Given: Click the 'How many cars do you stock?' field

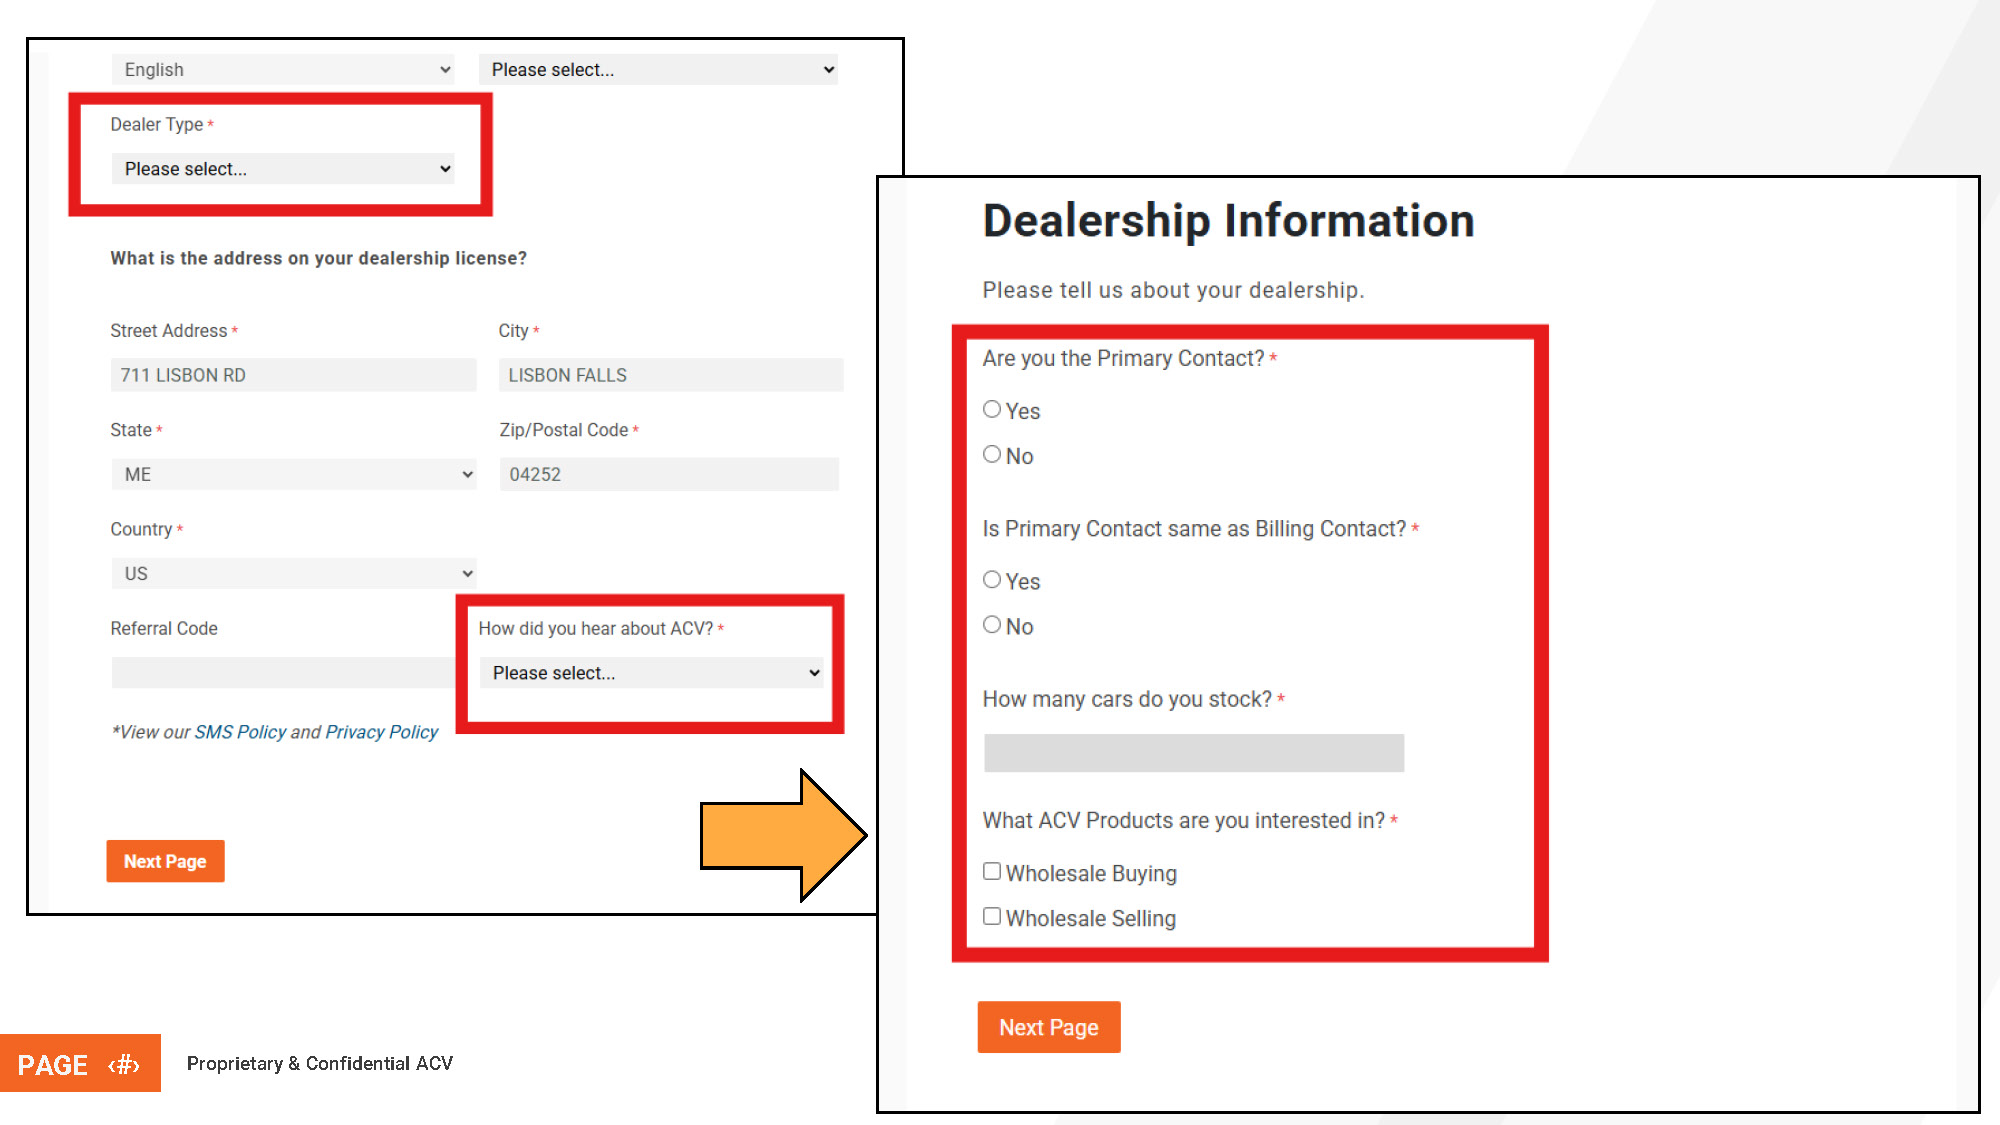Looking at the screenshot, I should pos(1192,752).
